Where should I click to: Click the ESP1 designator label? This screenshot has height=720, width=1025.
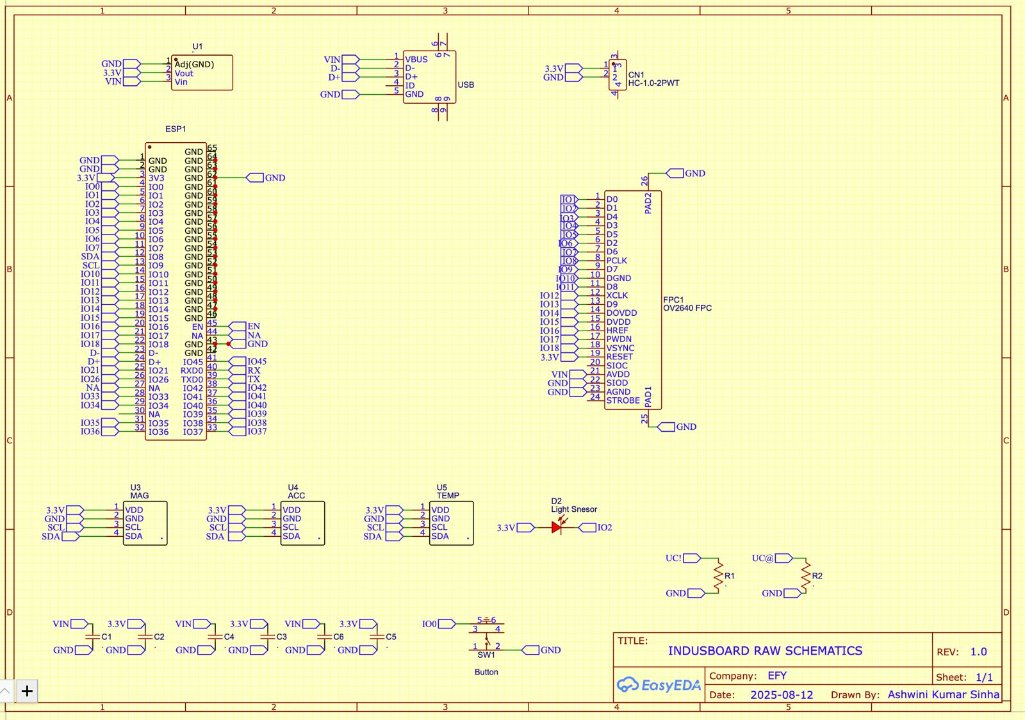(176, 129)
